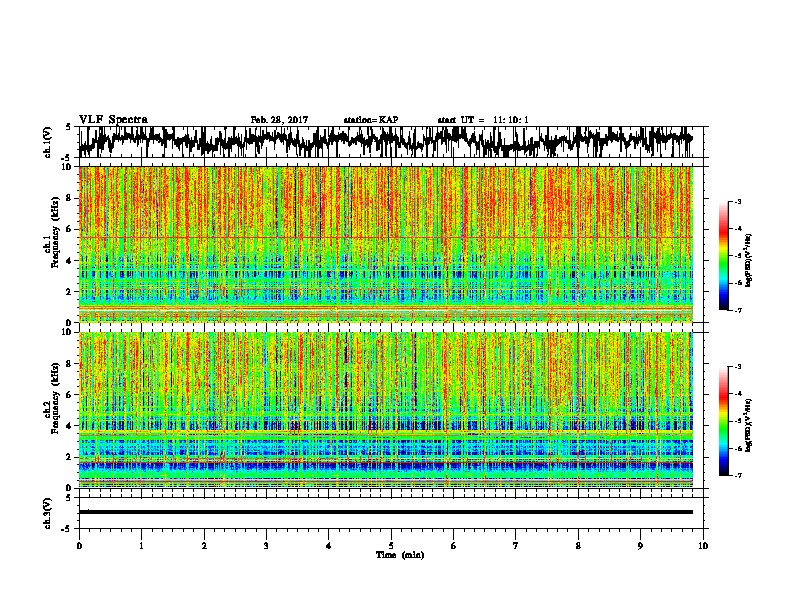
Task: Click the "ch.1(V)" waveform axis label
Action: click(48, 142)
